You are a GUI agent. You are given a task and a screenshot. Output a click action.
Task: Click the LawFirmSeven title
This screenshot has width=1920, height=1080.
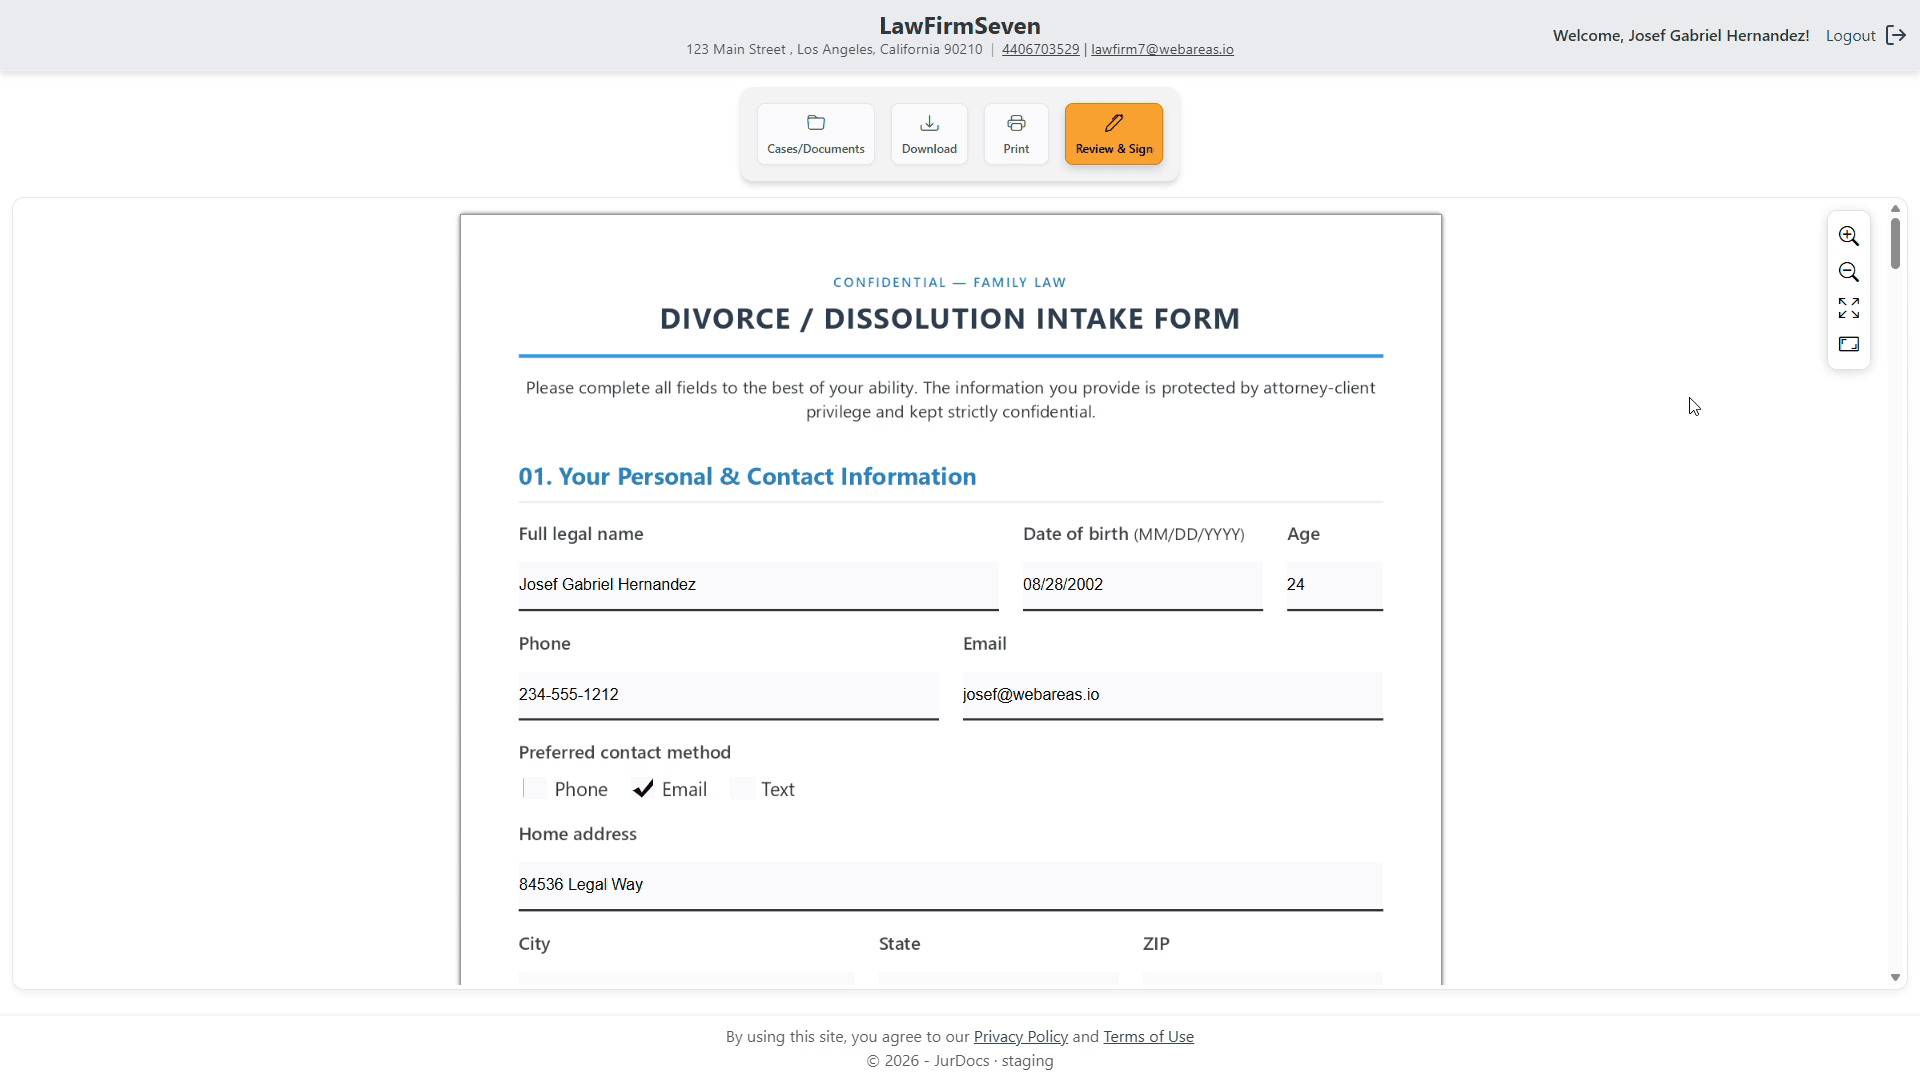[x=960, y=25]
